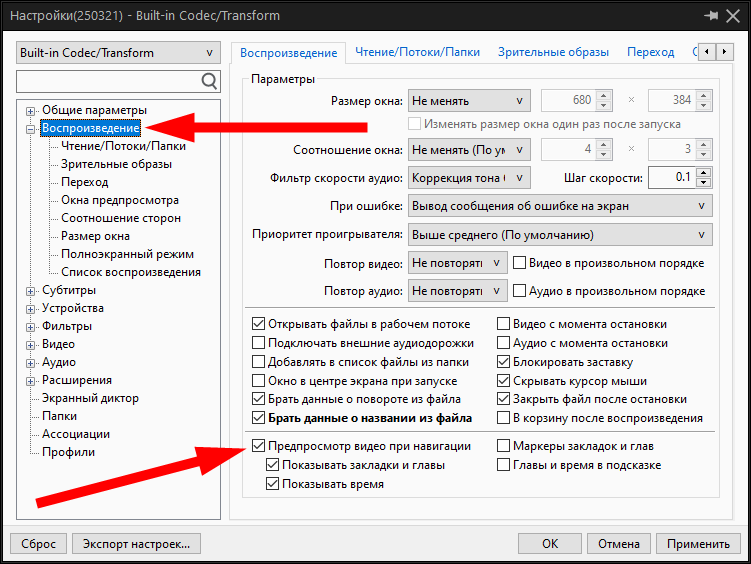
Task: Open the Размер окна dropdown
Action: tap(469, 100)
